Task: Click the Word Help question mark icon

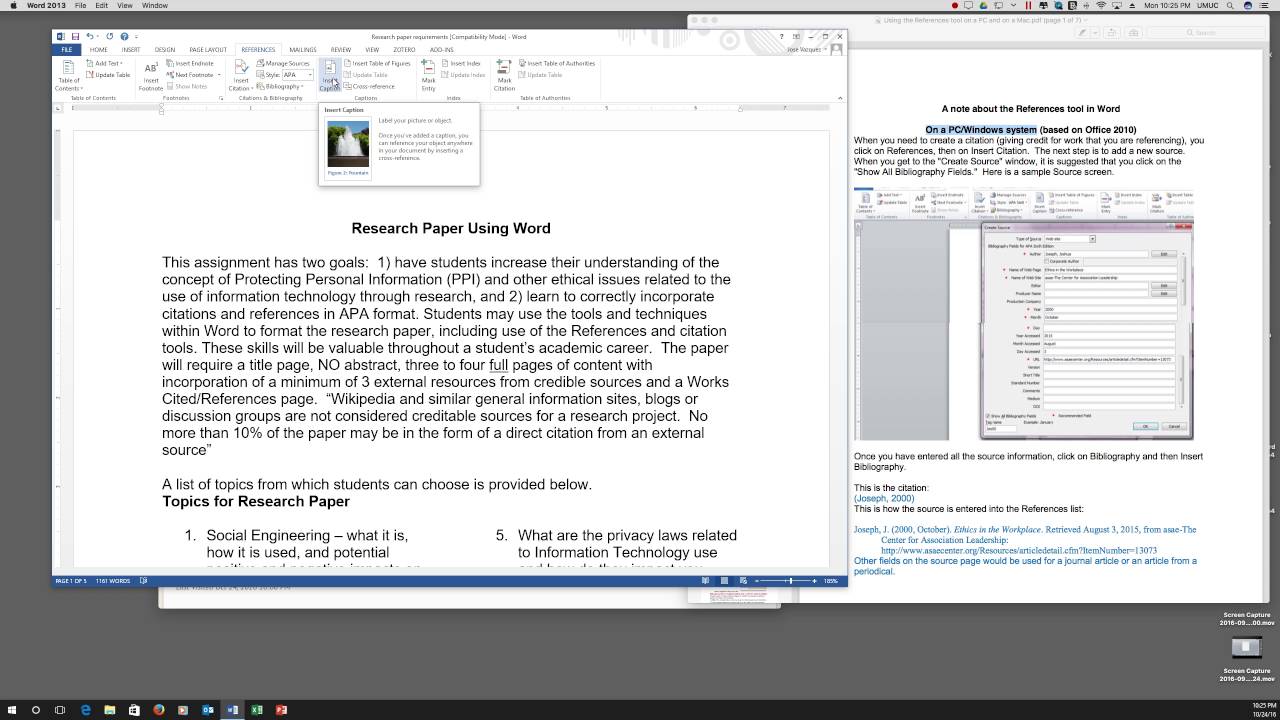Action: click(782, 36)
